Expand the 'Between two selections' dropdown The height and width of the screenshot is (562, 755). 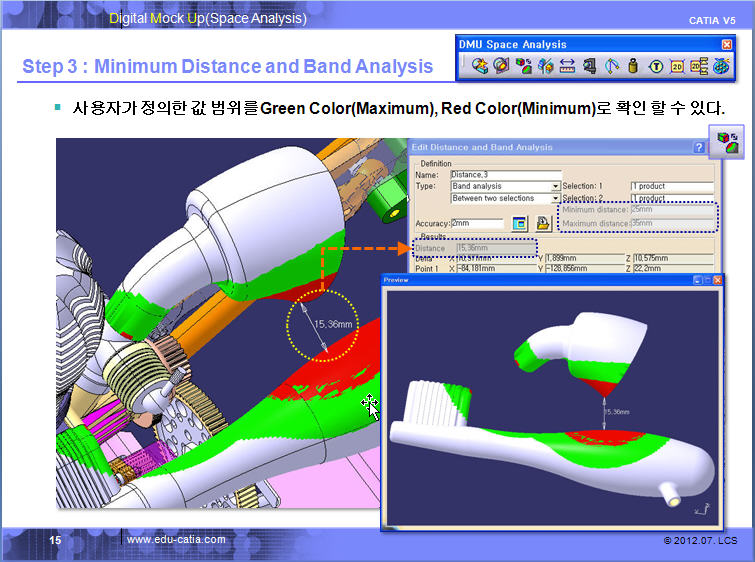coord(555,199)
